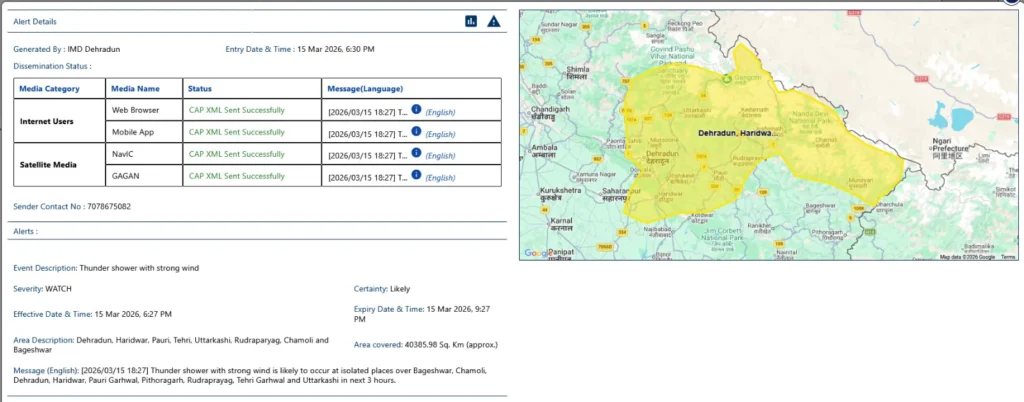Click the Media Name column header
This screenshot has width=1024, height=402.
click(136, 88)
